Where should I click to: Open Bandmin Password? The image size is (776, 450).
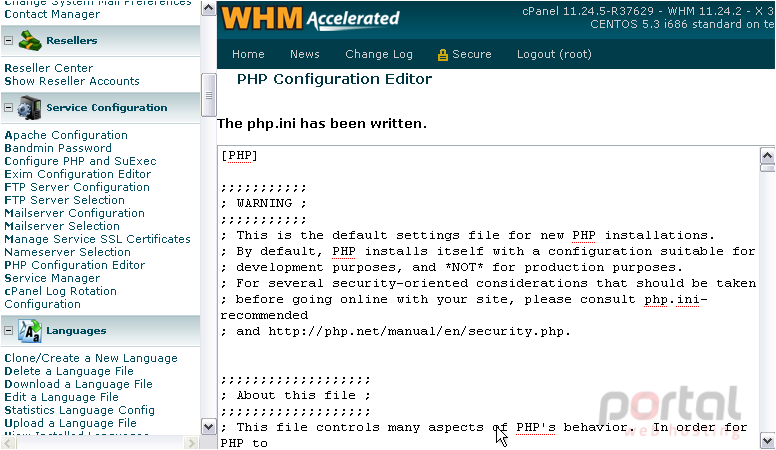58,148
